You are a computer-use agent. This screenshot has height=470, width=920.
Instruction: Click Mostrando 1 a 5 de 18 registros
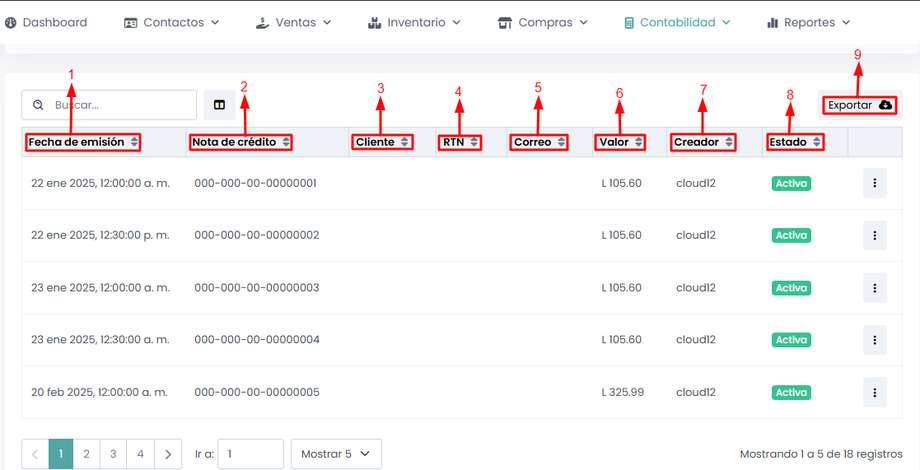[821, 454]
